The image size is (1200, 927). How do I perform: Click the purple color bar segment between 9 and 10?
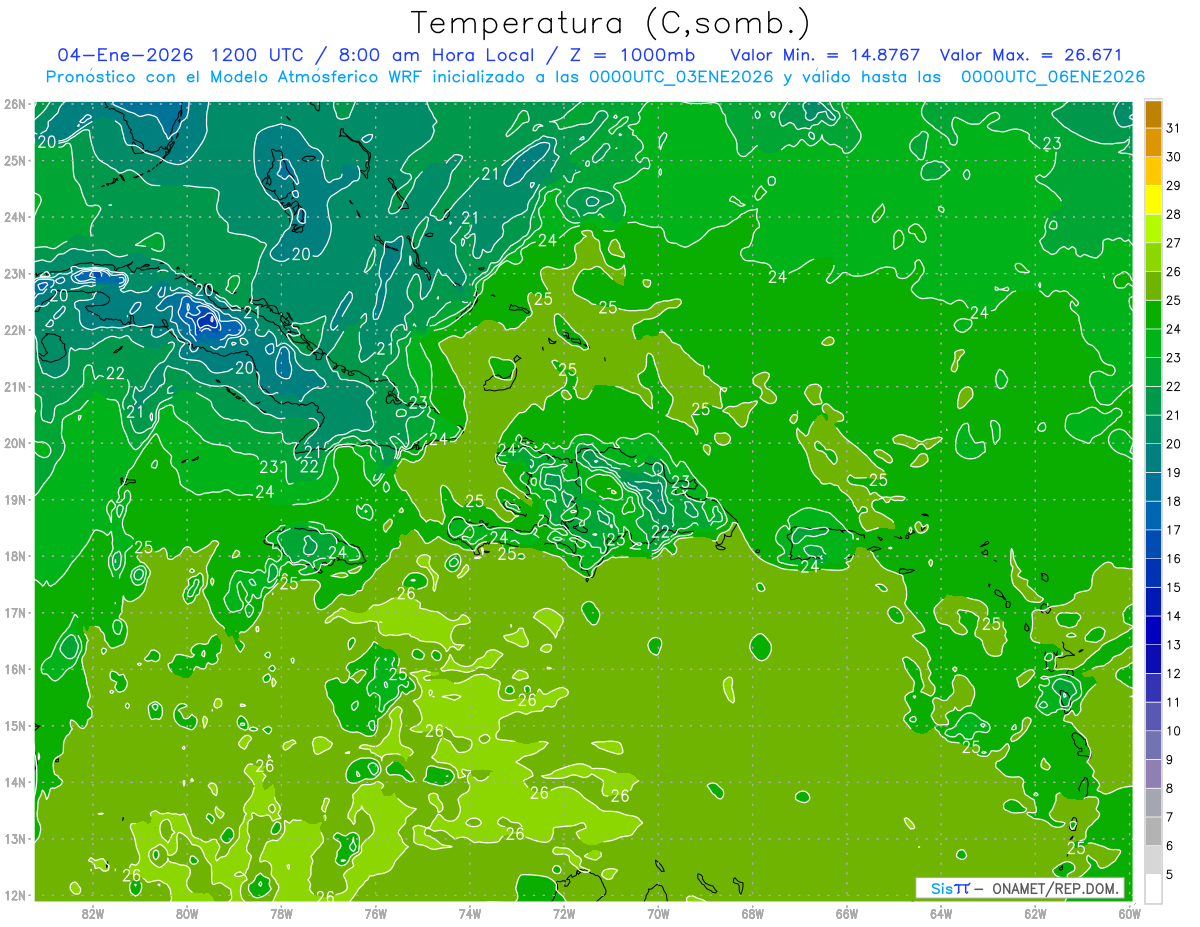coord(1153,745)
